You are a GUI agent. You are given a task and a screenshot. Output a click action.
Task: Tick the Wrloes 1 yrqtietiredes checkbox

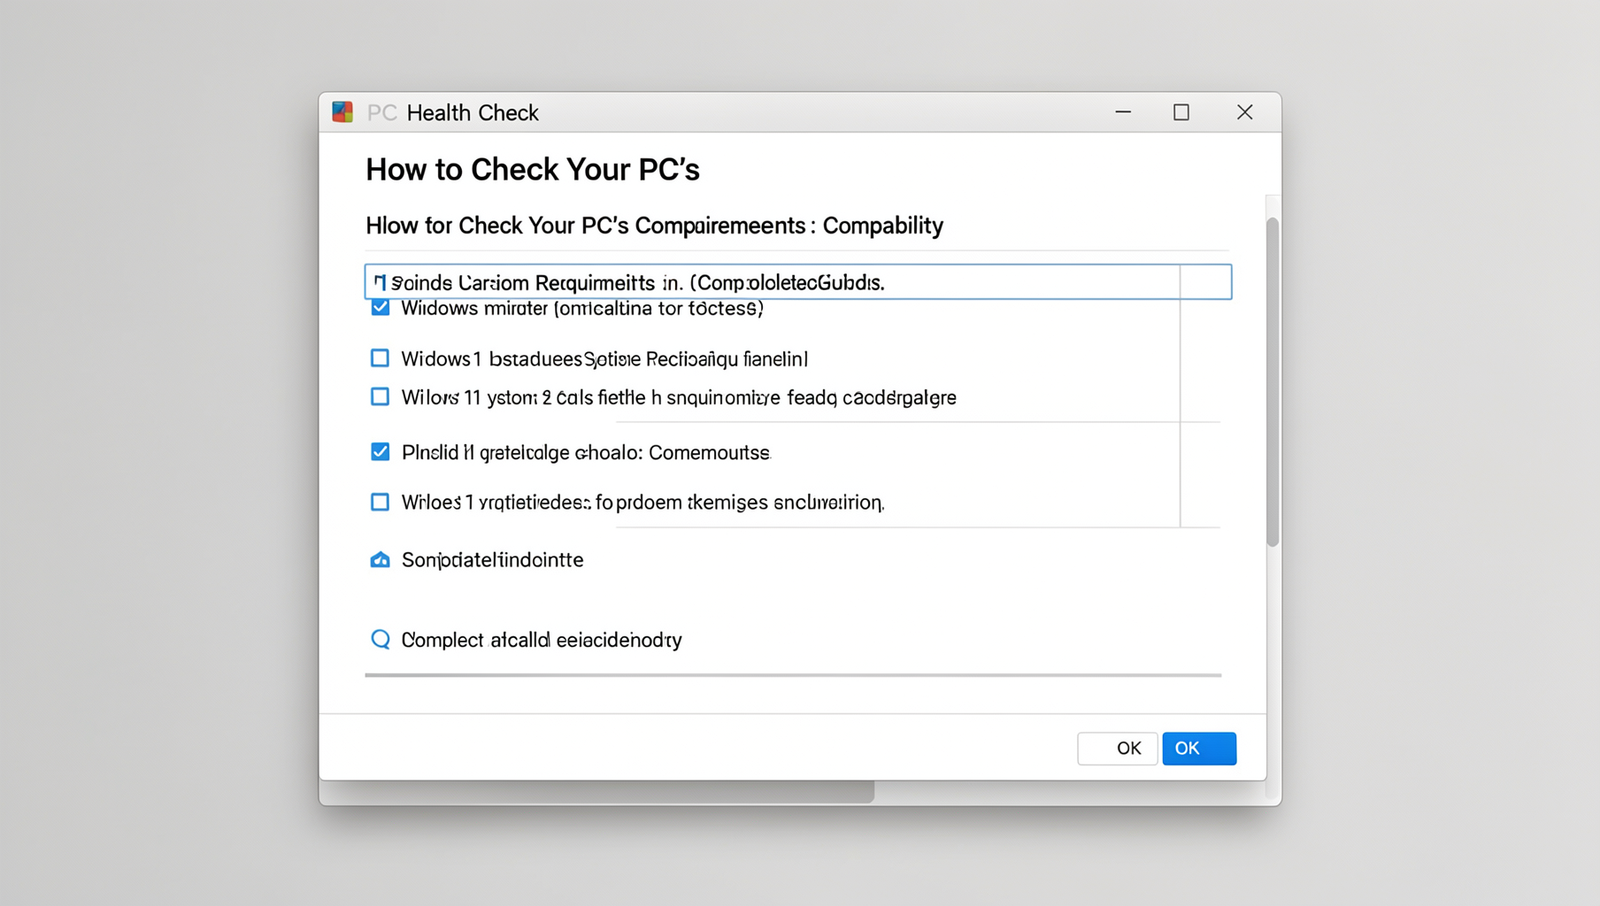point(380,502)
